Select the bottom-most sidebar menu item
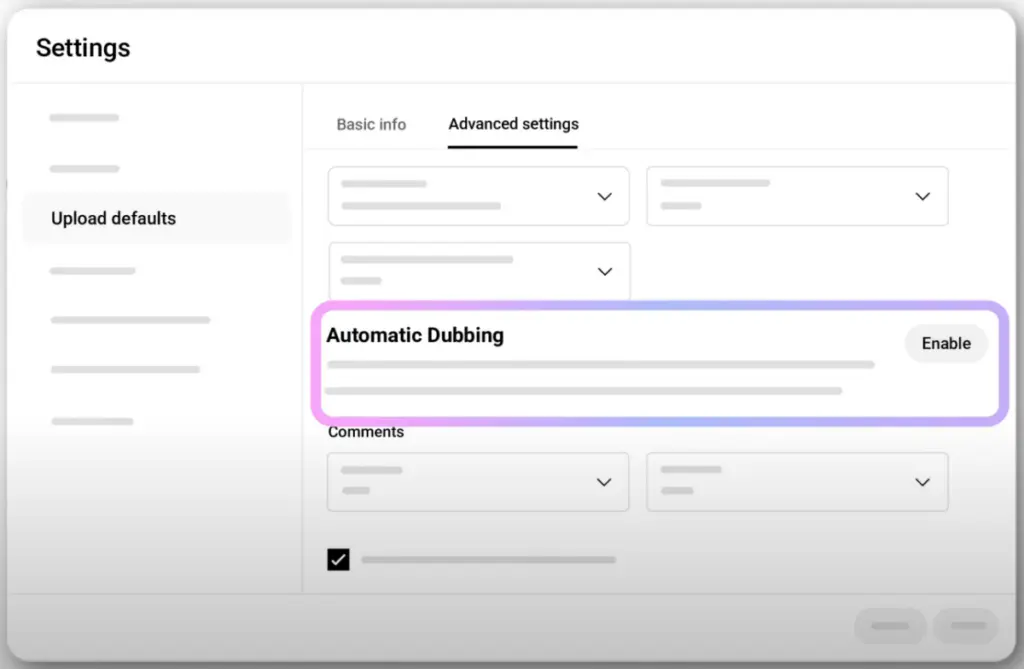The width and height of the screenshot is (1024, 669). pos(93,422)
